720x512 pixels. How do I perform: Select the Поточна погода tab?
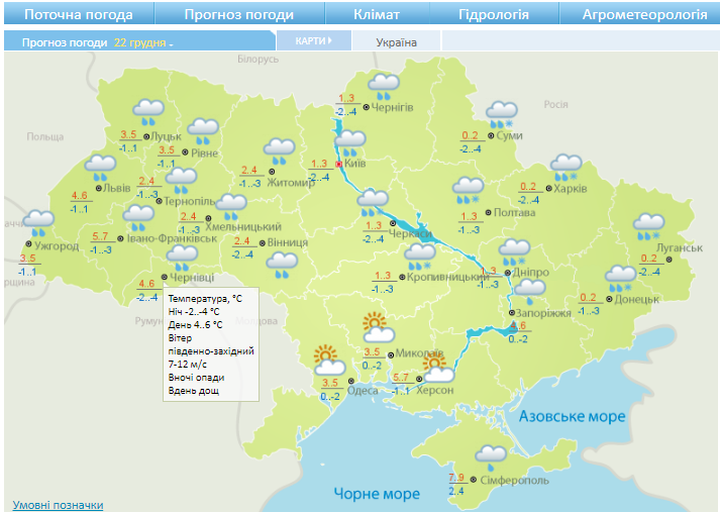(x=78, y=14)
